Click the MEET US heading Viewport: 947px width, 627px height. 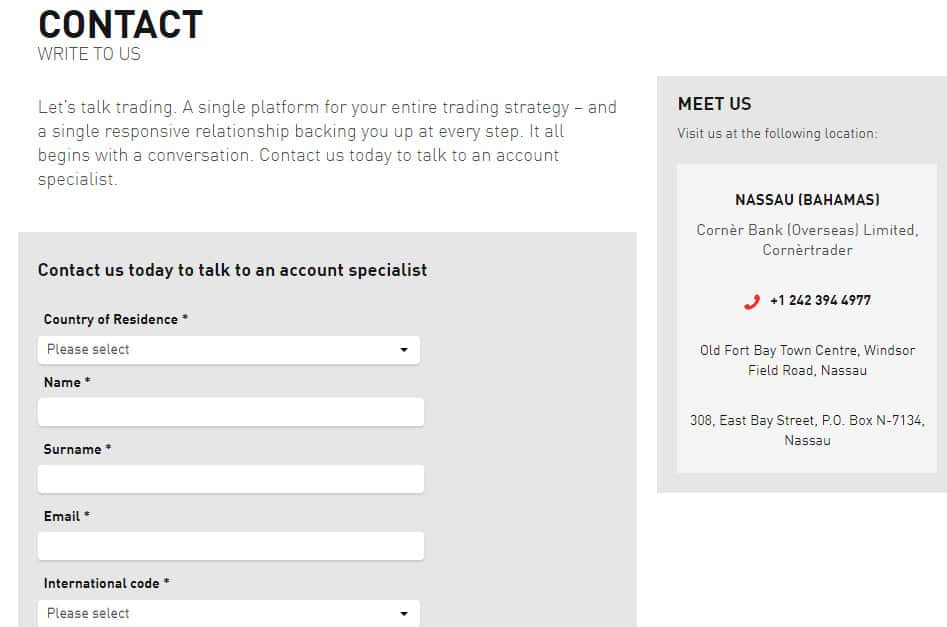pyautogui.click(x=714, y=104)
